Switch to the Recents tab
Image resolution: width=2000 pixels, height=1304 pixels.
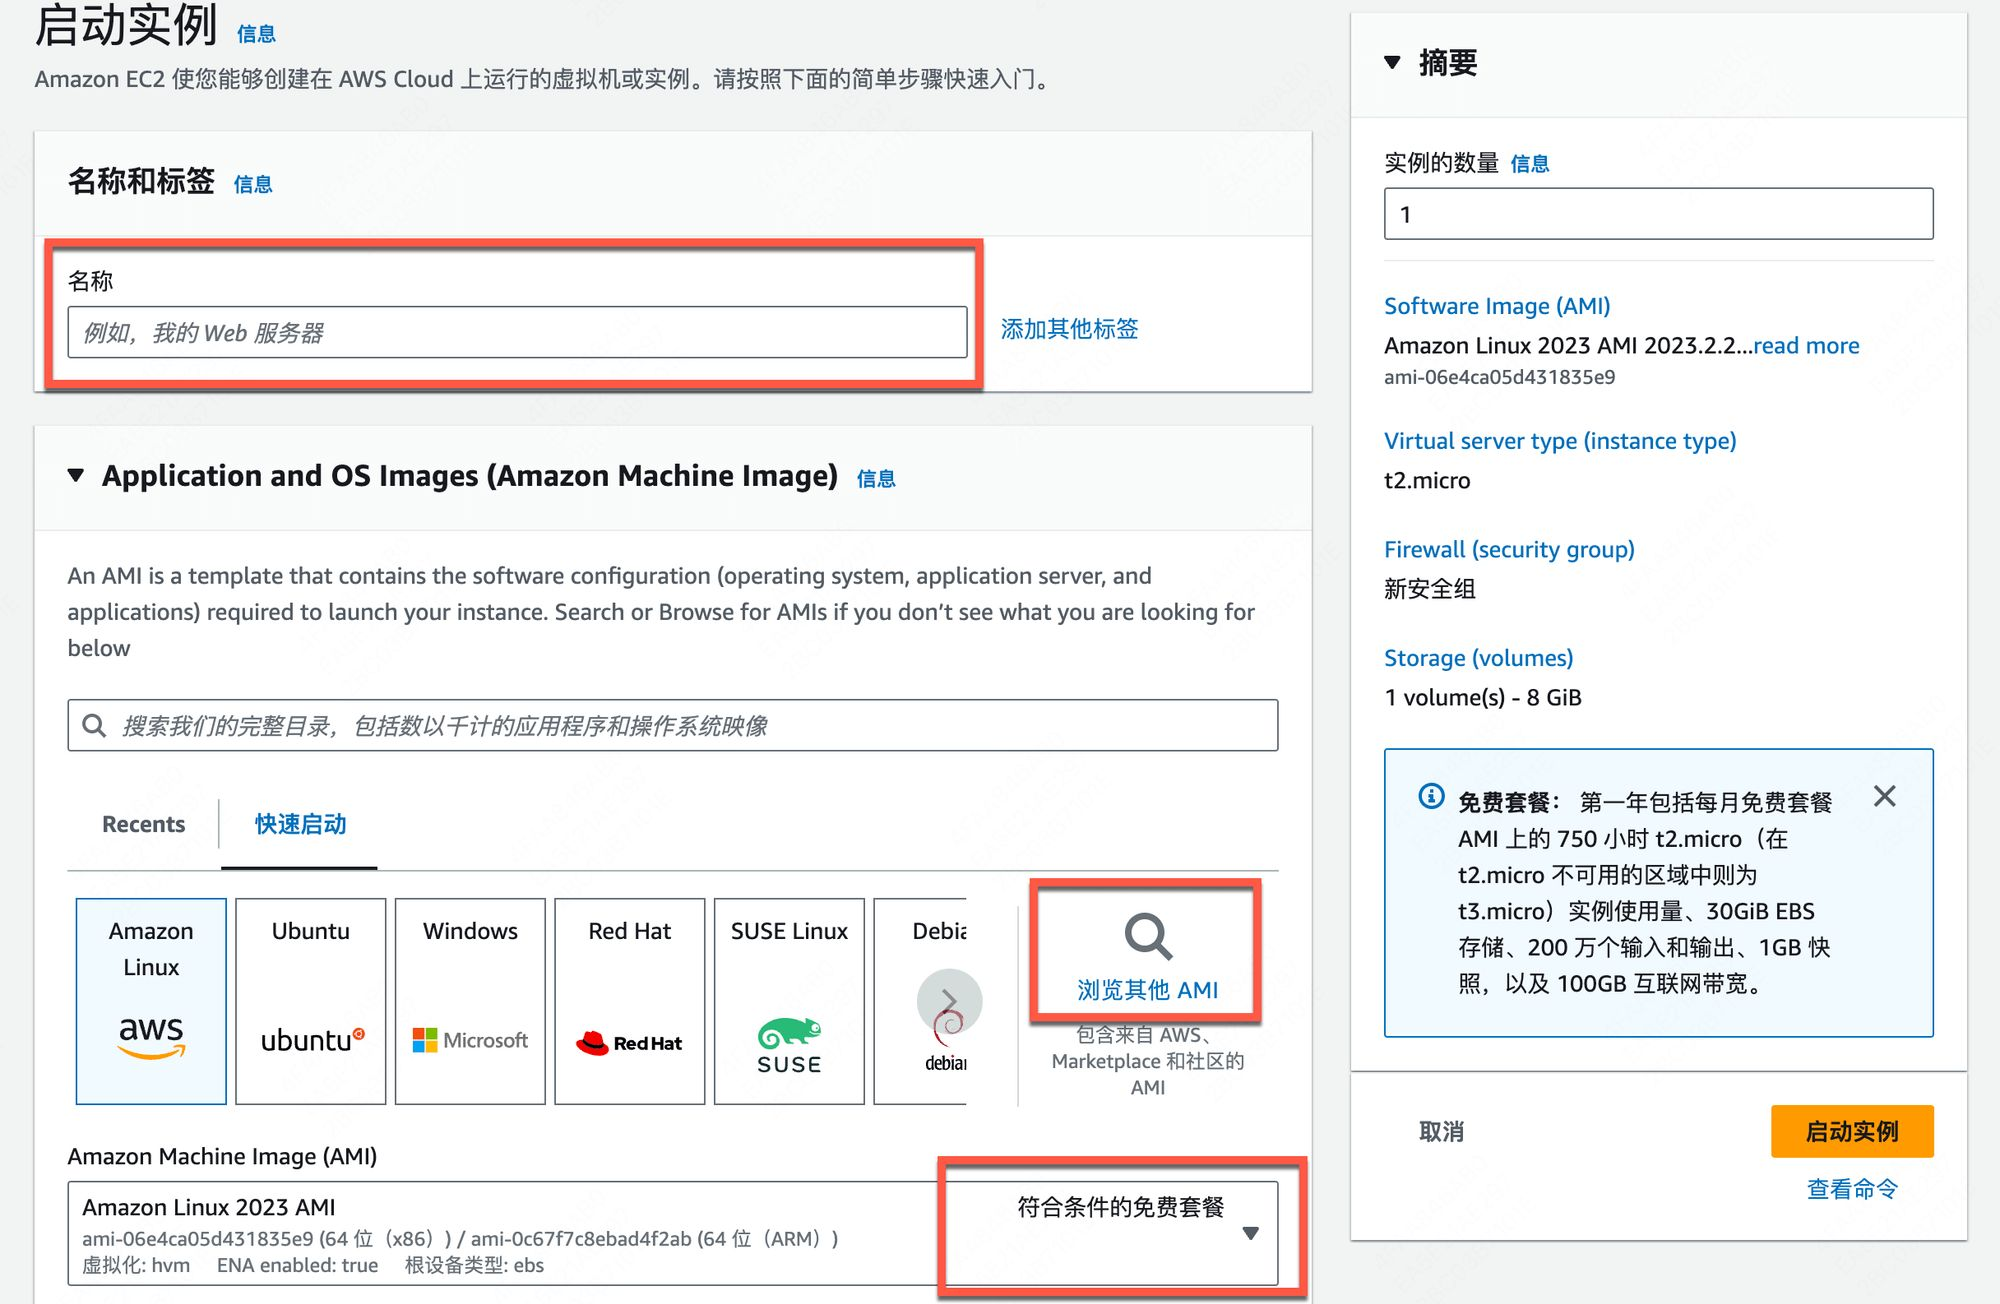coord(143,824)
